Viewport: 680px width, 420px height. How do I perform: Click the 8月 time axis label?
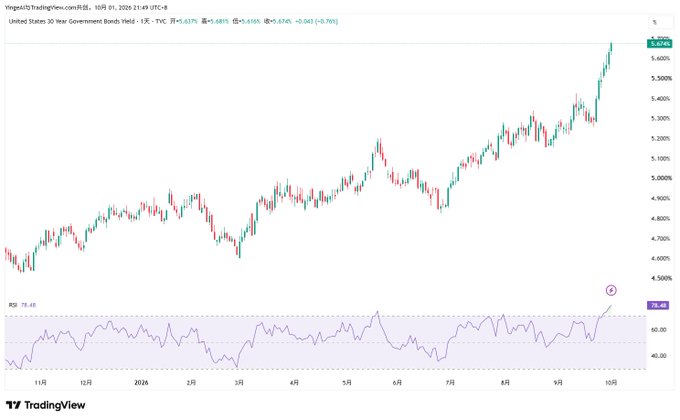(505, 383)
